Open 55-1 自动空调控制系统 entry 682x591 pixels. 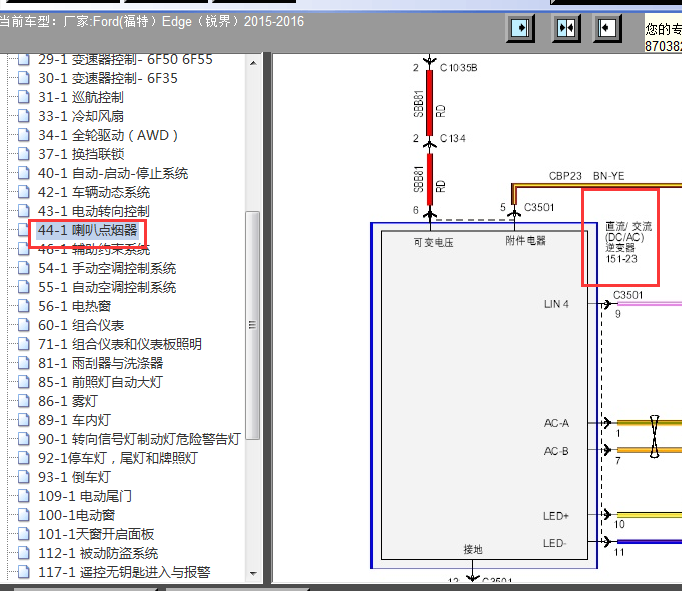(107, 287)
